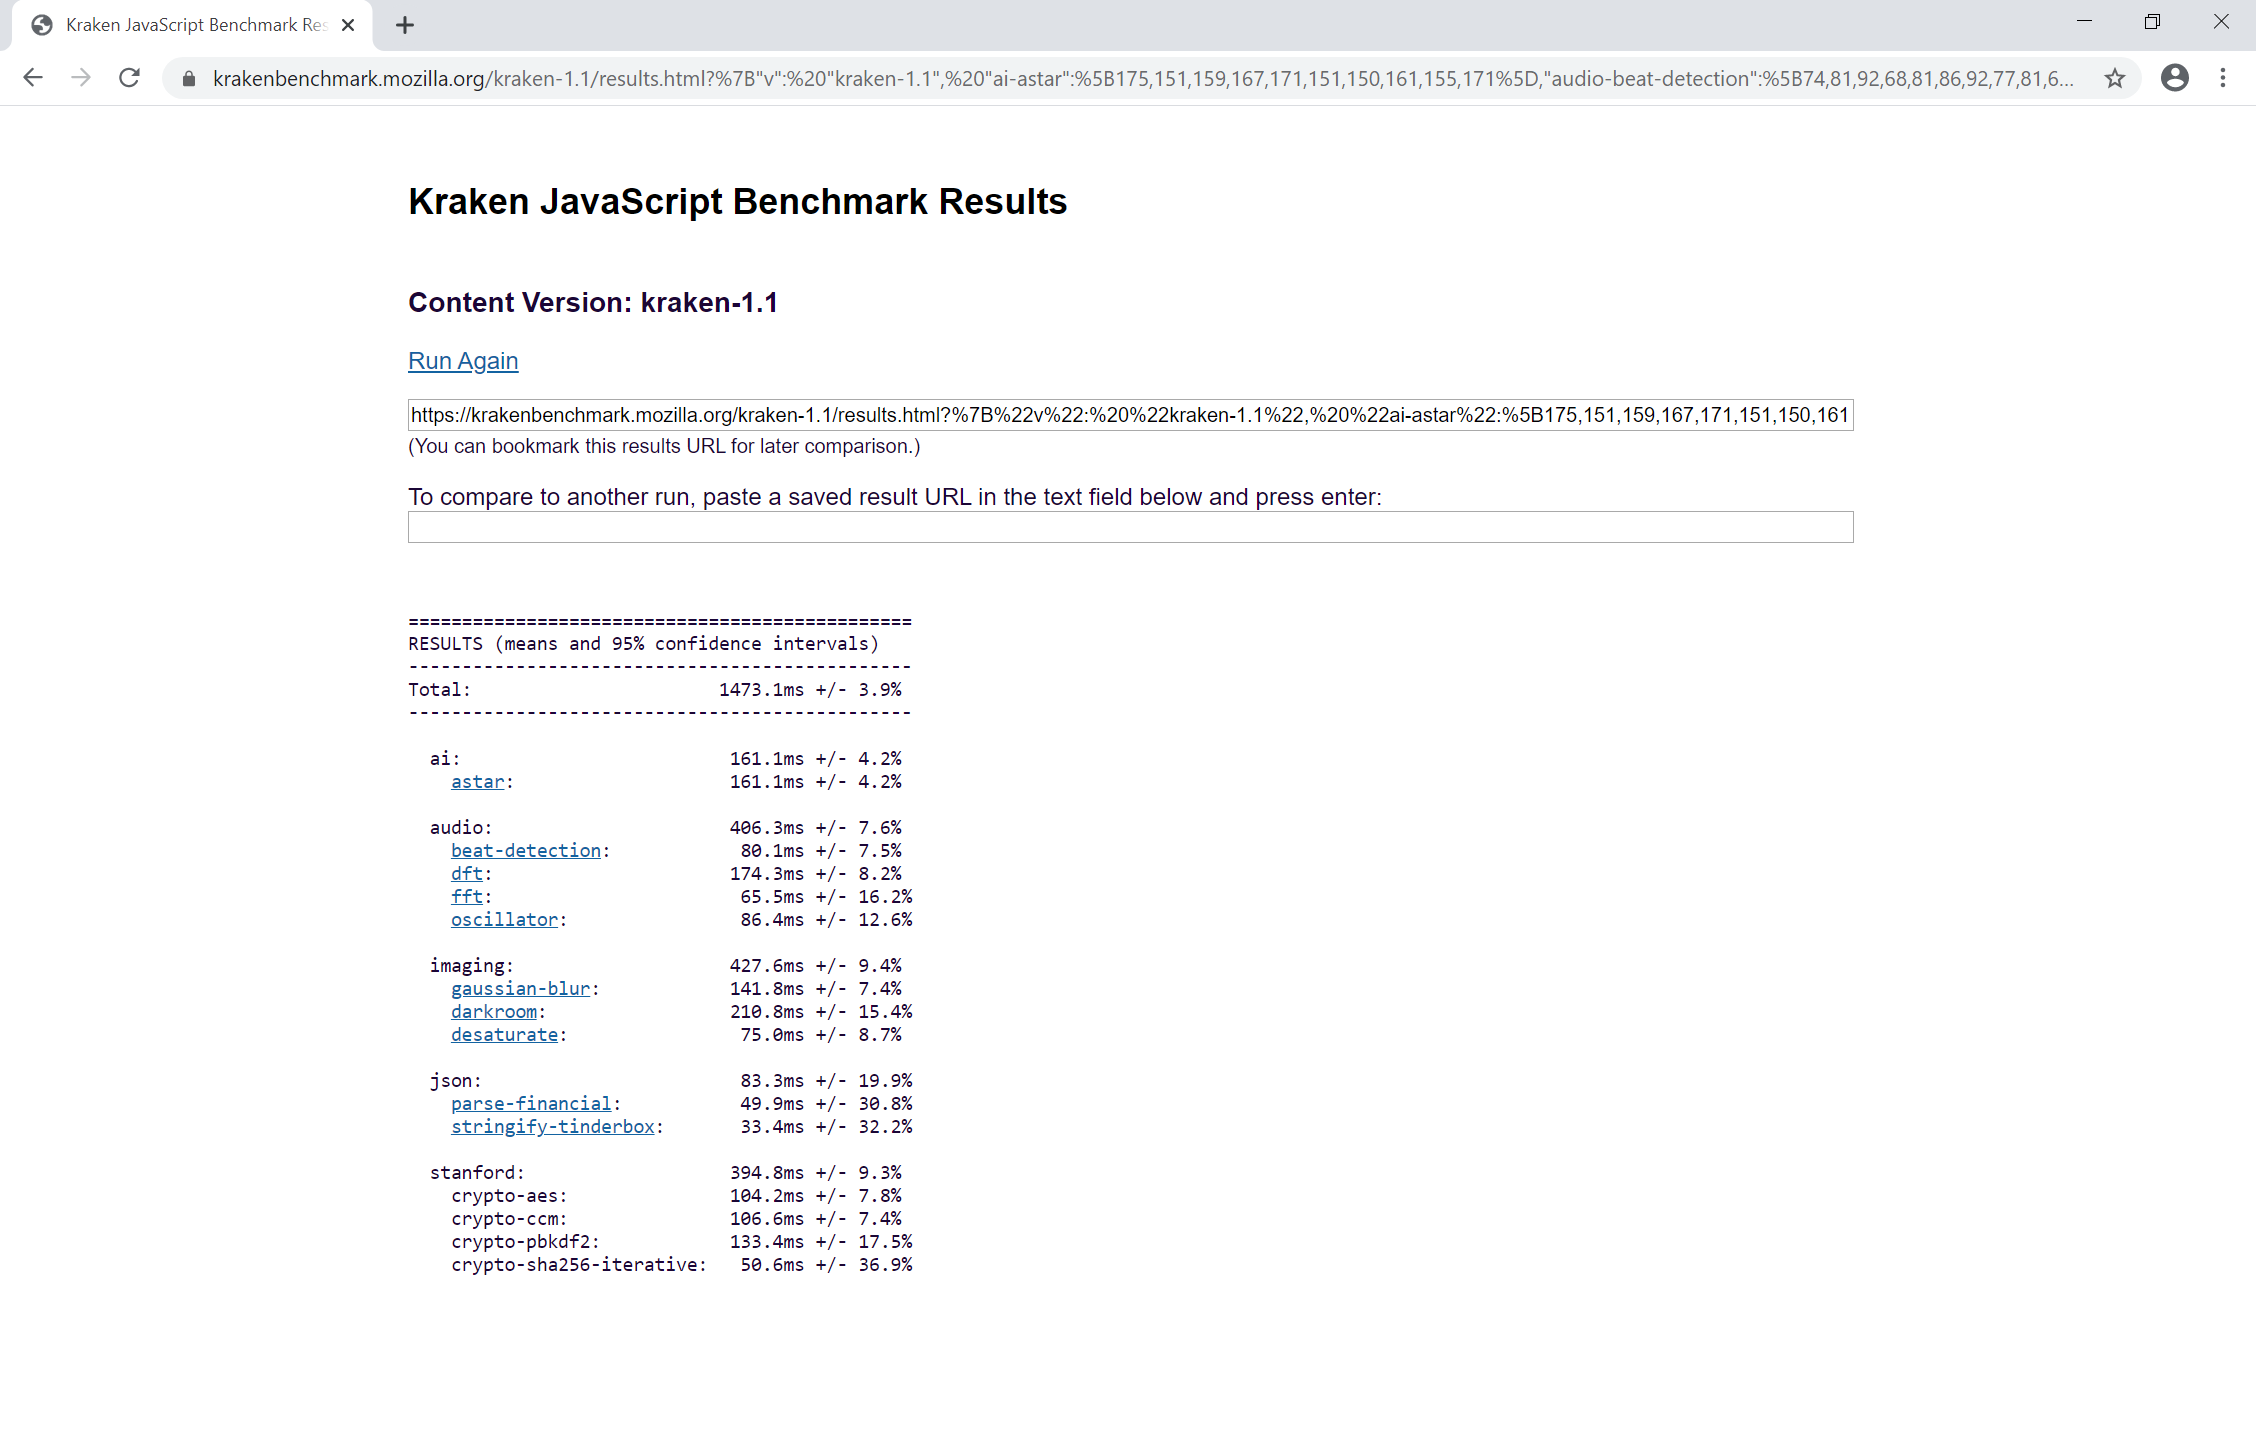This screenshot has width=2256, height=1444.
Task: Click the 'audio:' category label
Action: 461,828
